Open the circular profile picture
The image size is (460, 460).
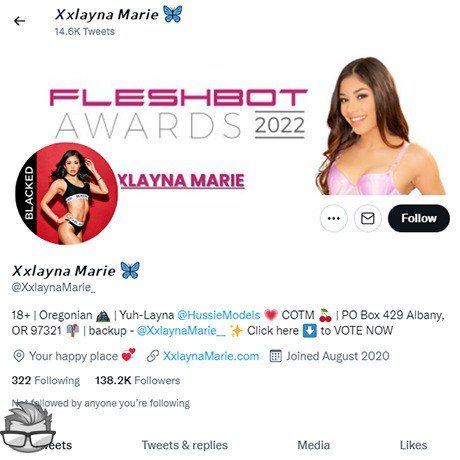67,193
